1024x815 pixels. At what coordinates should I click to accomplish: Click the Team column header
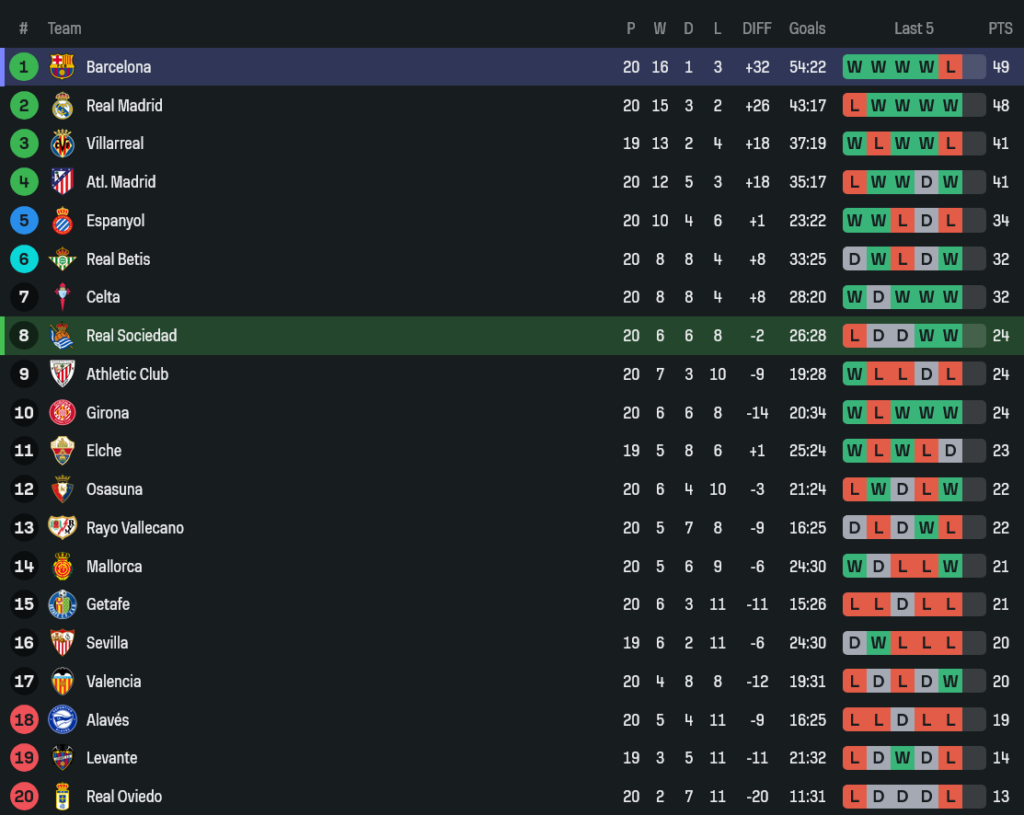pyautogui.click(x=65, y=28)
